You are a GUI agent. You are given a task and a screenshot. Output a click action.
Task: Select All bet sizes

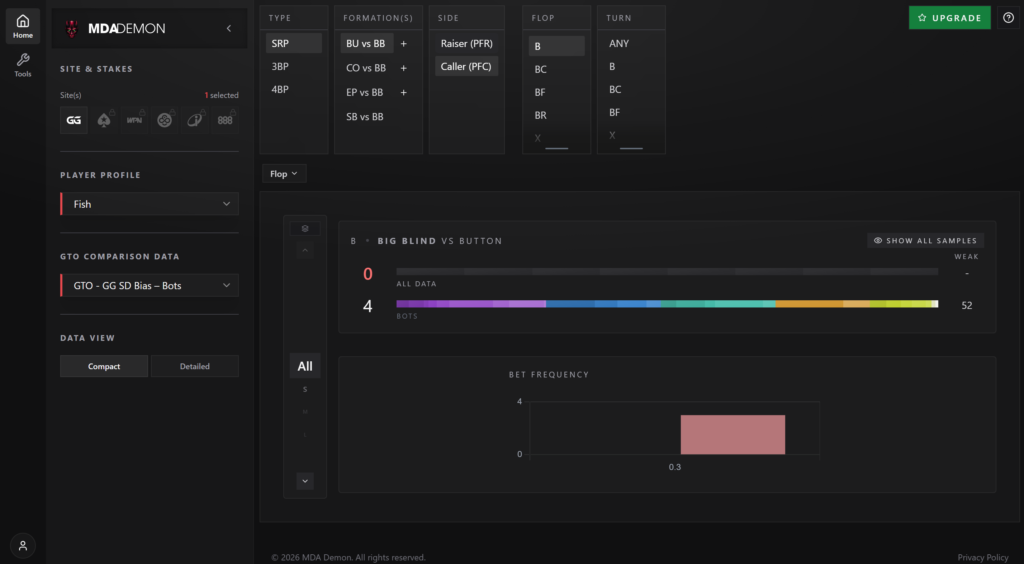[305, 366]
